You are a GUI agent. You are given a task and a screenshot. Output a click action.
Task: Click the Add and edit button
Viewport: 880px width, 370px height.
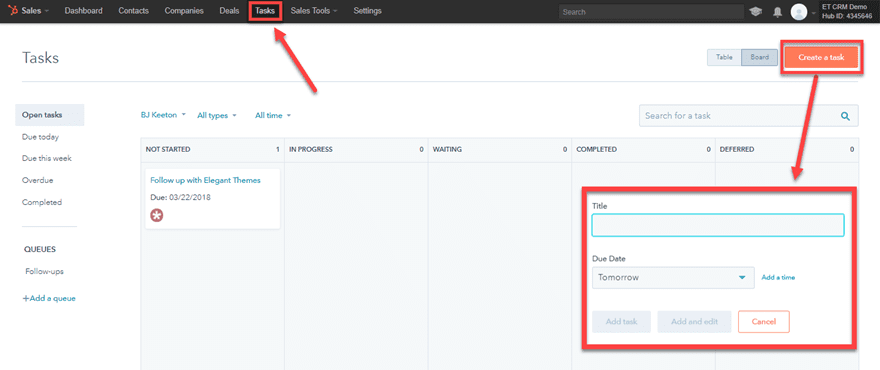pyautogui.click(x=694, y=322)
